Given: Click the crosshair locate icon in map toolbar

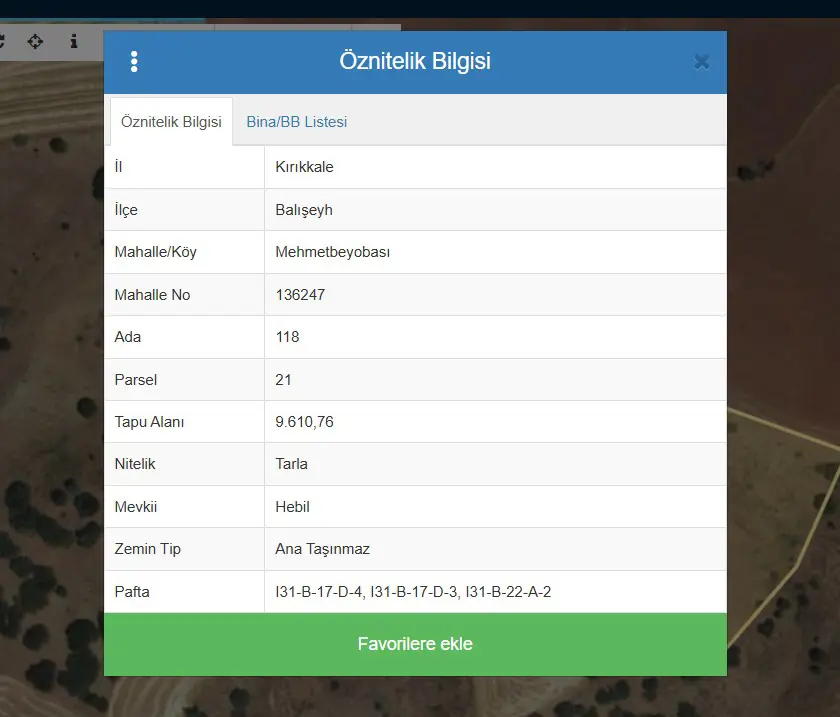Looking at the screenshot, I should pos(35,41).
